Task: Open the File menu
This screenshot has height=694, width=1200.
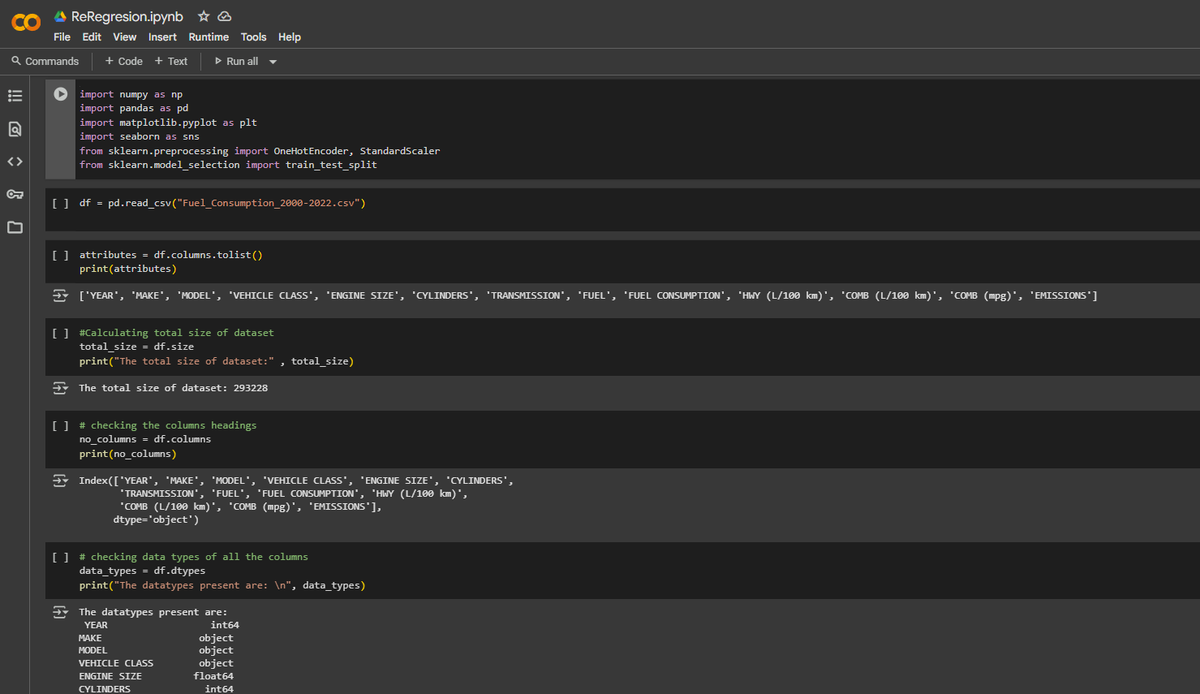Action: coord(62,37)
